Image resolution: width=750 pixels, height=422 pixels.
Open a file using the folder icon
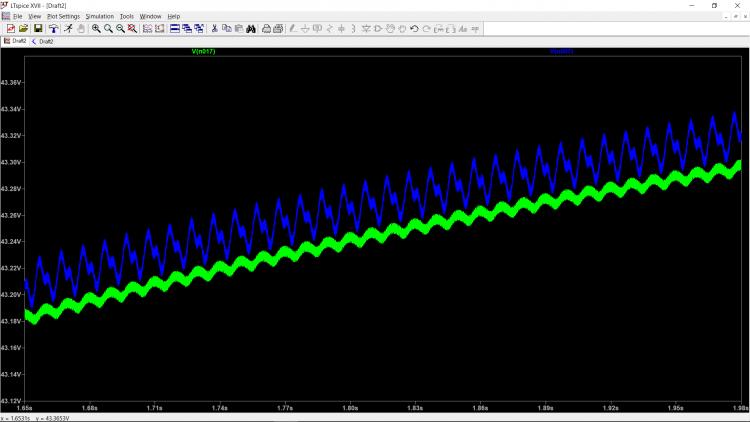(x=23, y=28)
